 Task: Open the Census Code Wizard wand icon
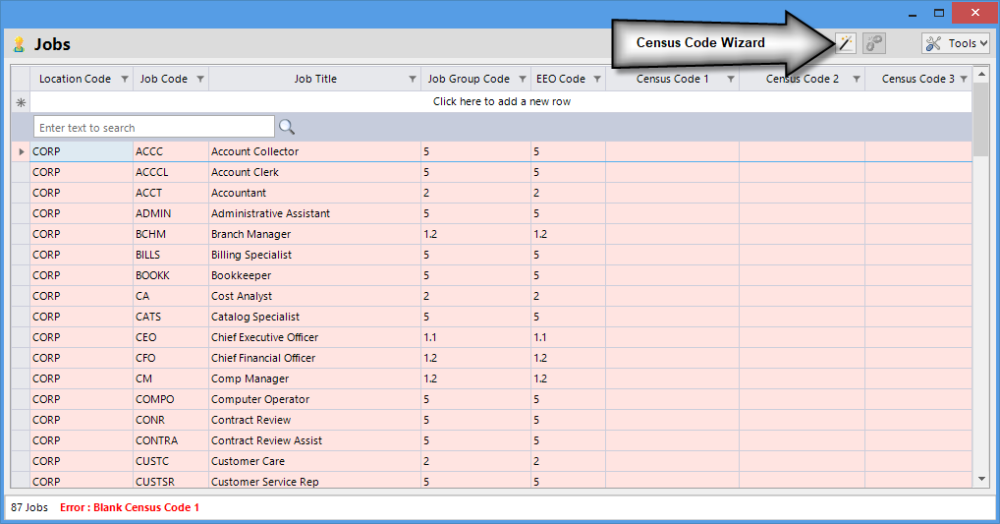[x=846, y=43]
